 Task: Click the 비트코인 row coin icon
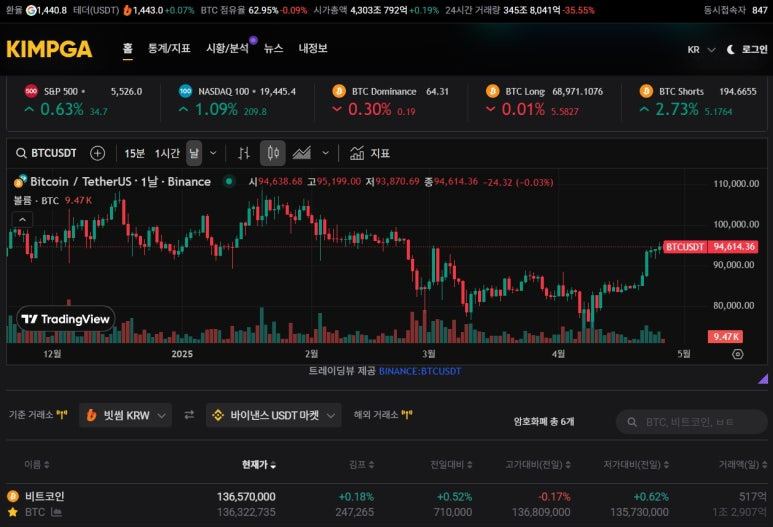(x=13, y=496)
